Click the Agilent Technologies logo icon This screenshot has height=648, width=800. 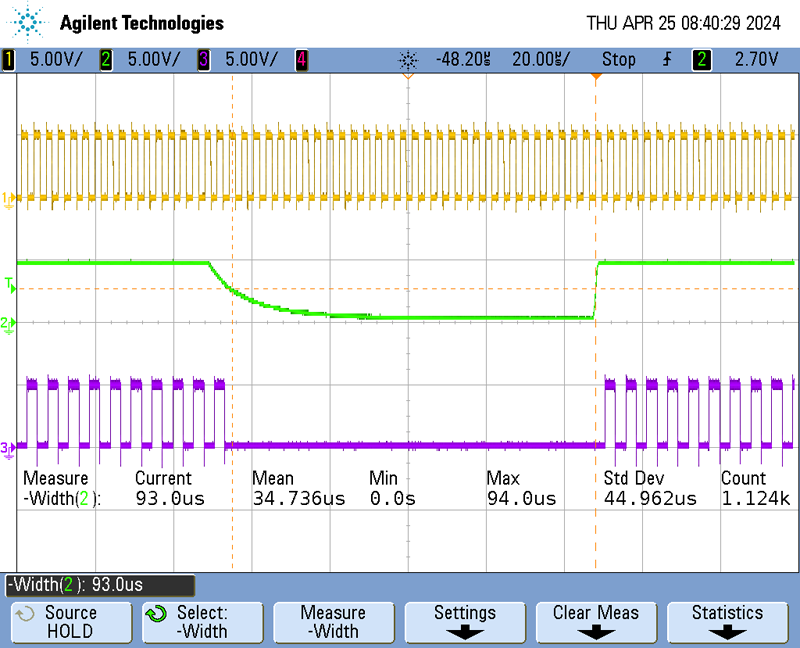tap(29, 22)
